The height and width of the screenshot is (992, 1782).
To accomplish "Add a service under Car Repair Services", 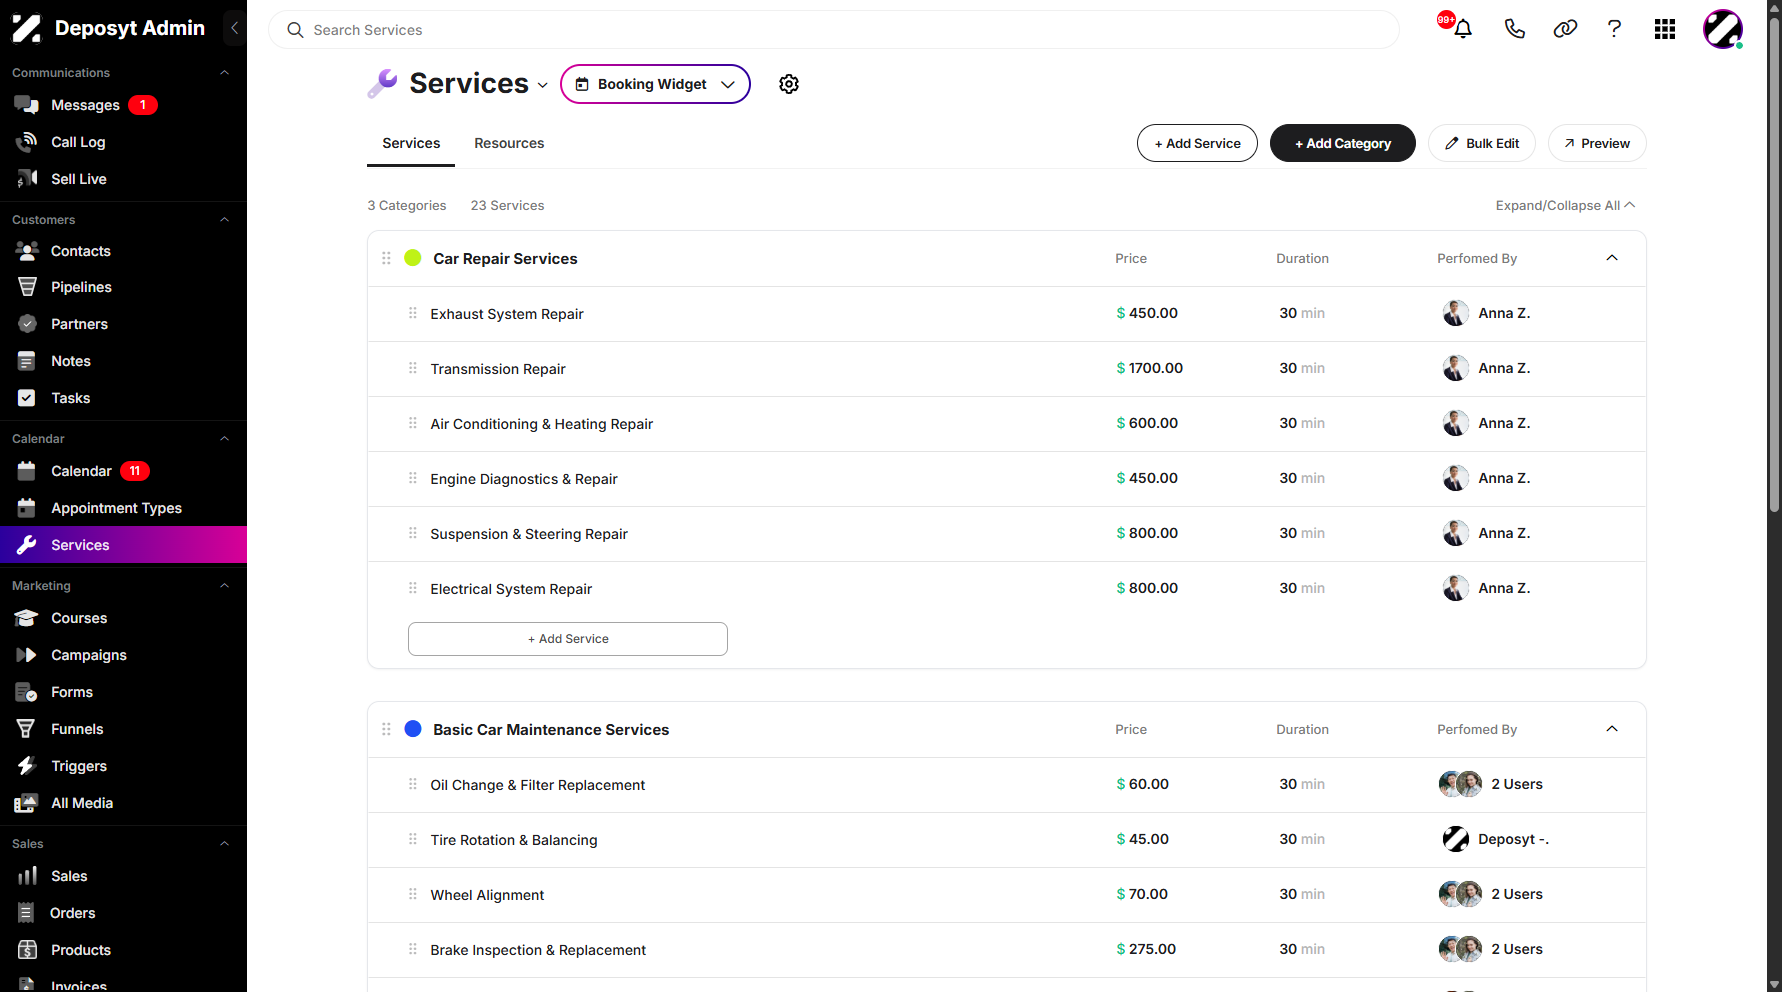I will [568, 639].
